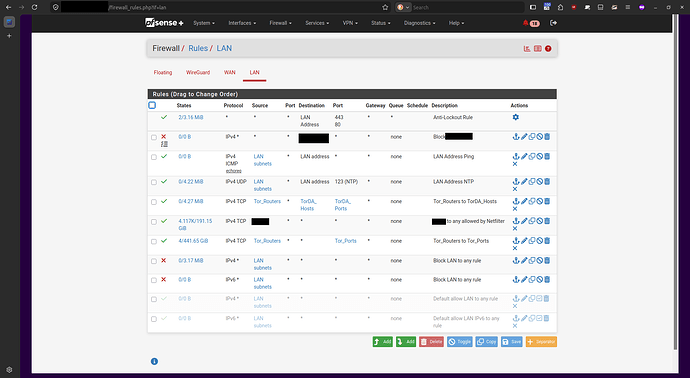Enable the Default allow LAN to any rule

point(540,298)
